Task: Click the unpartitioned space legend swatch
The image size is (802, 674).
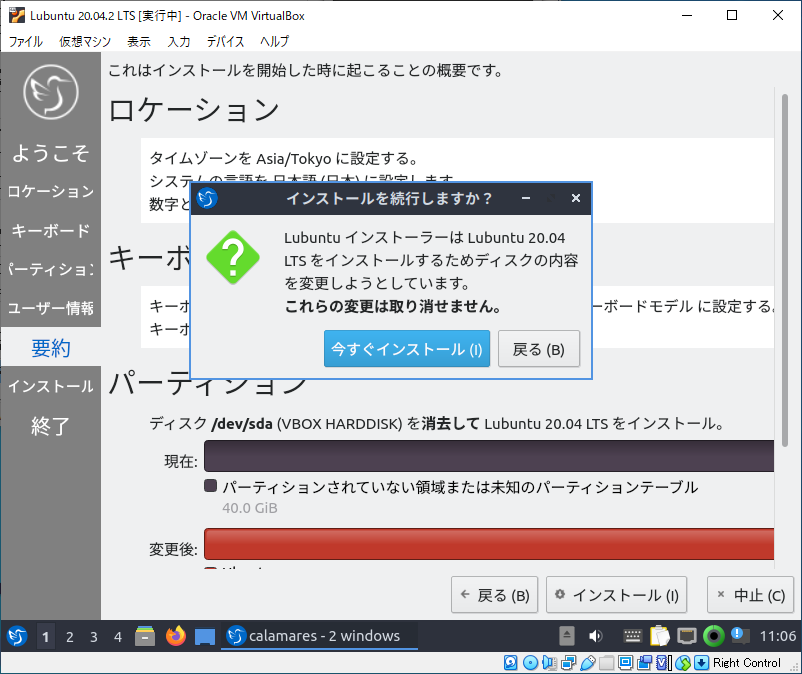Action: [210, 486]
